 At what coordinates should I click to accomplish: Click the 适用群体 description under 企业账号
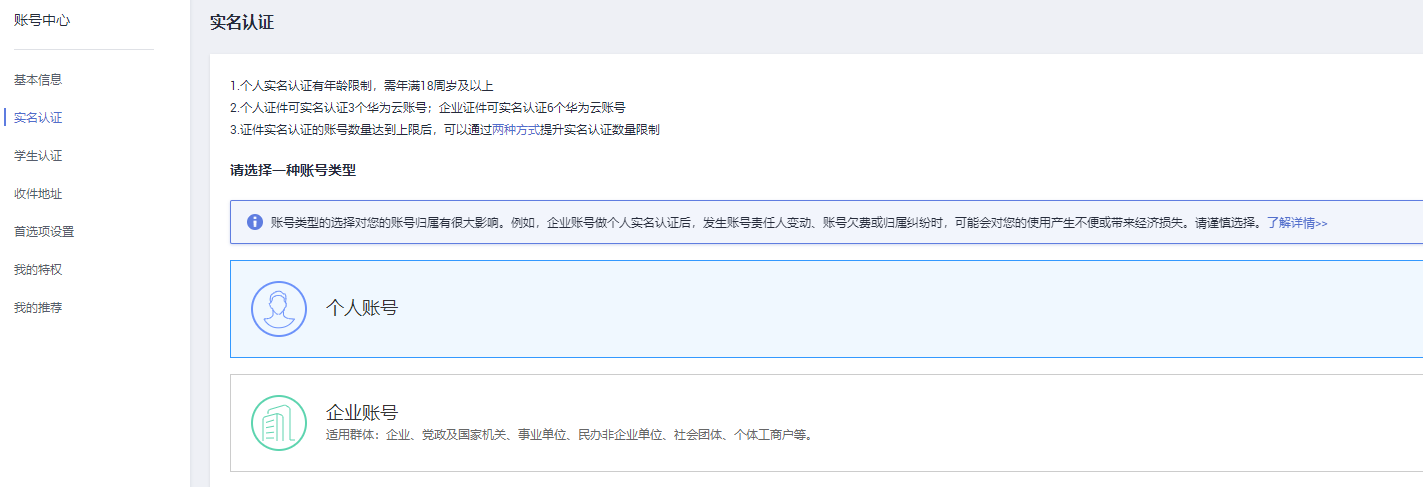coord(569,436)
